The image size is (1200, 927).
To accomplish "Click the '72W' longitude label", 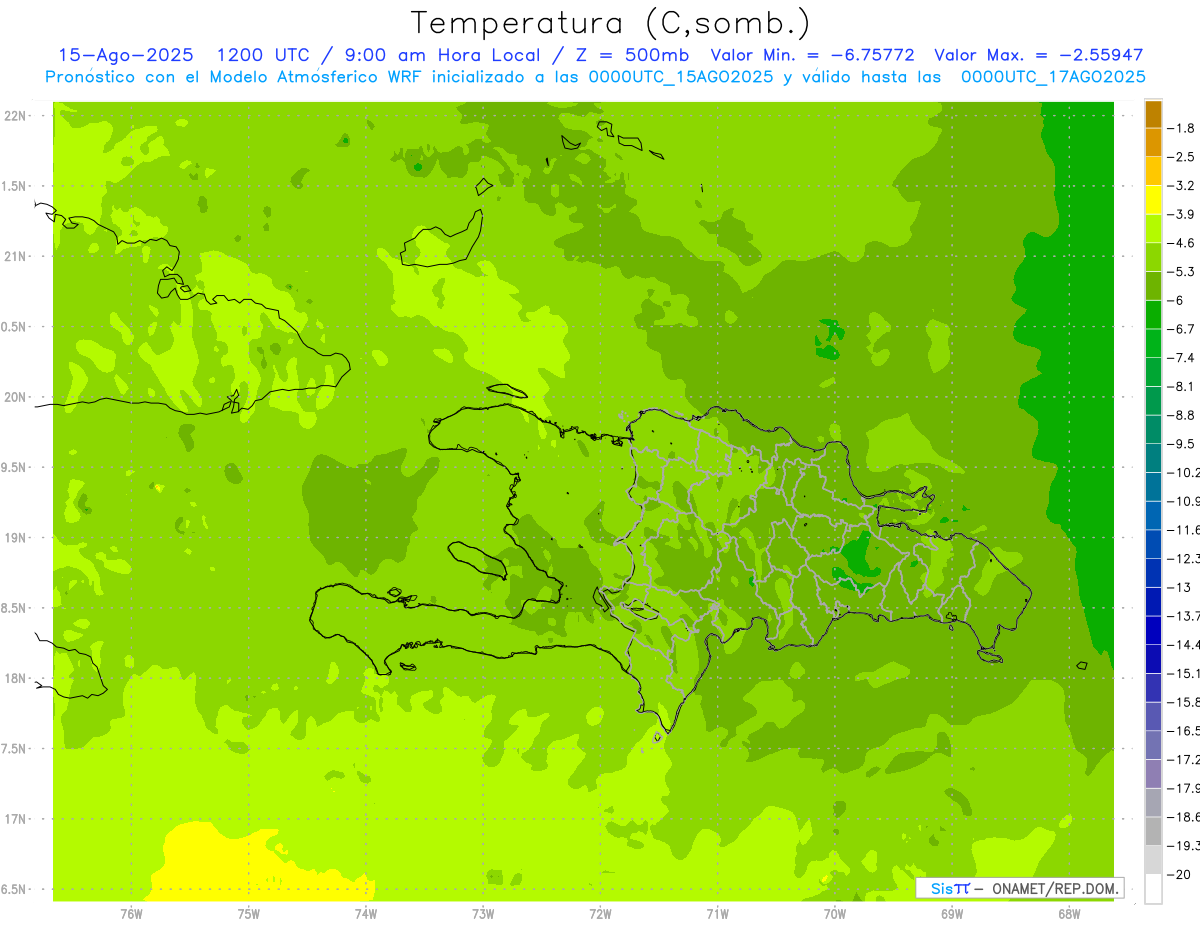I will pos(600,914).
